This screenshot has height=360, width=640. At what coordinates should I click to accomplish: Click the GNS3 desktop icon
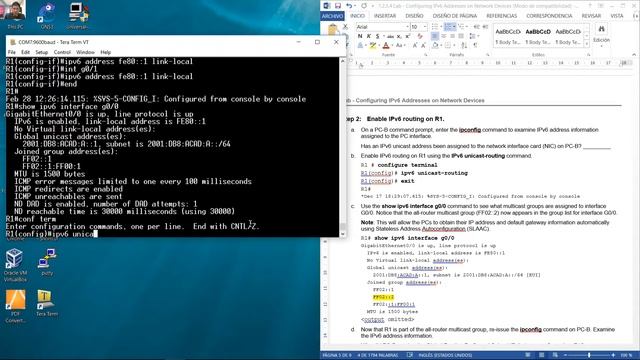[x=47, y=13]
